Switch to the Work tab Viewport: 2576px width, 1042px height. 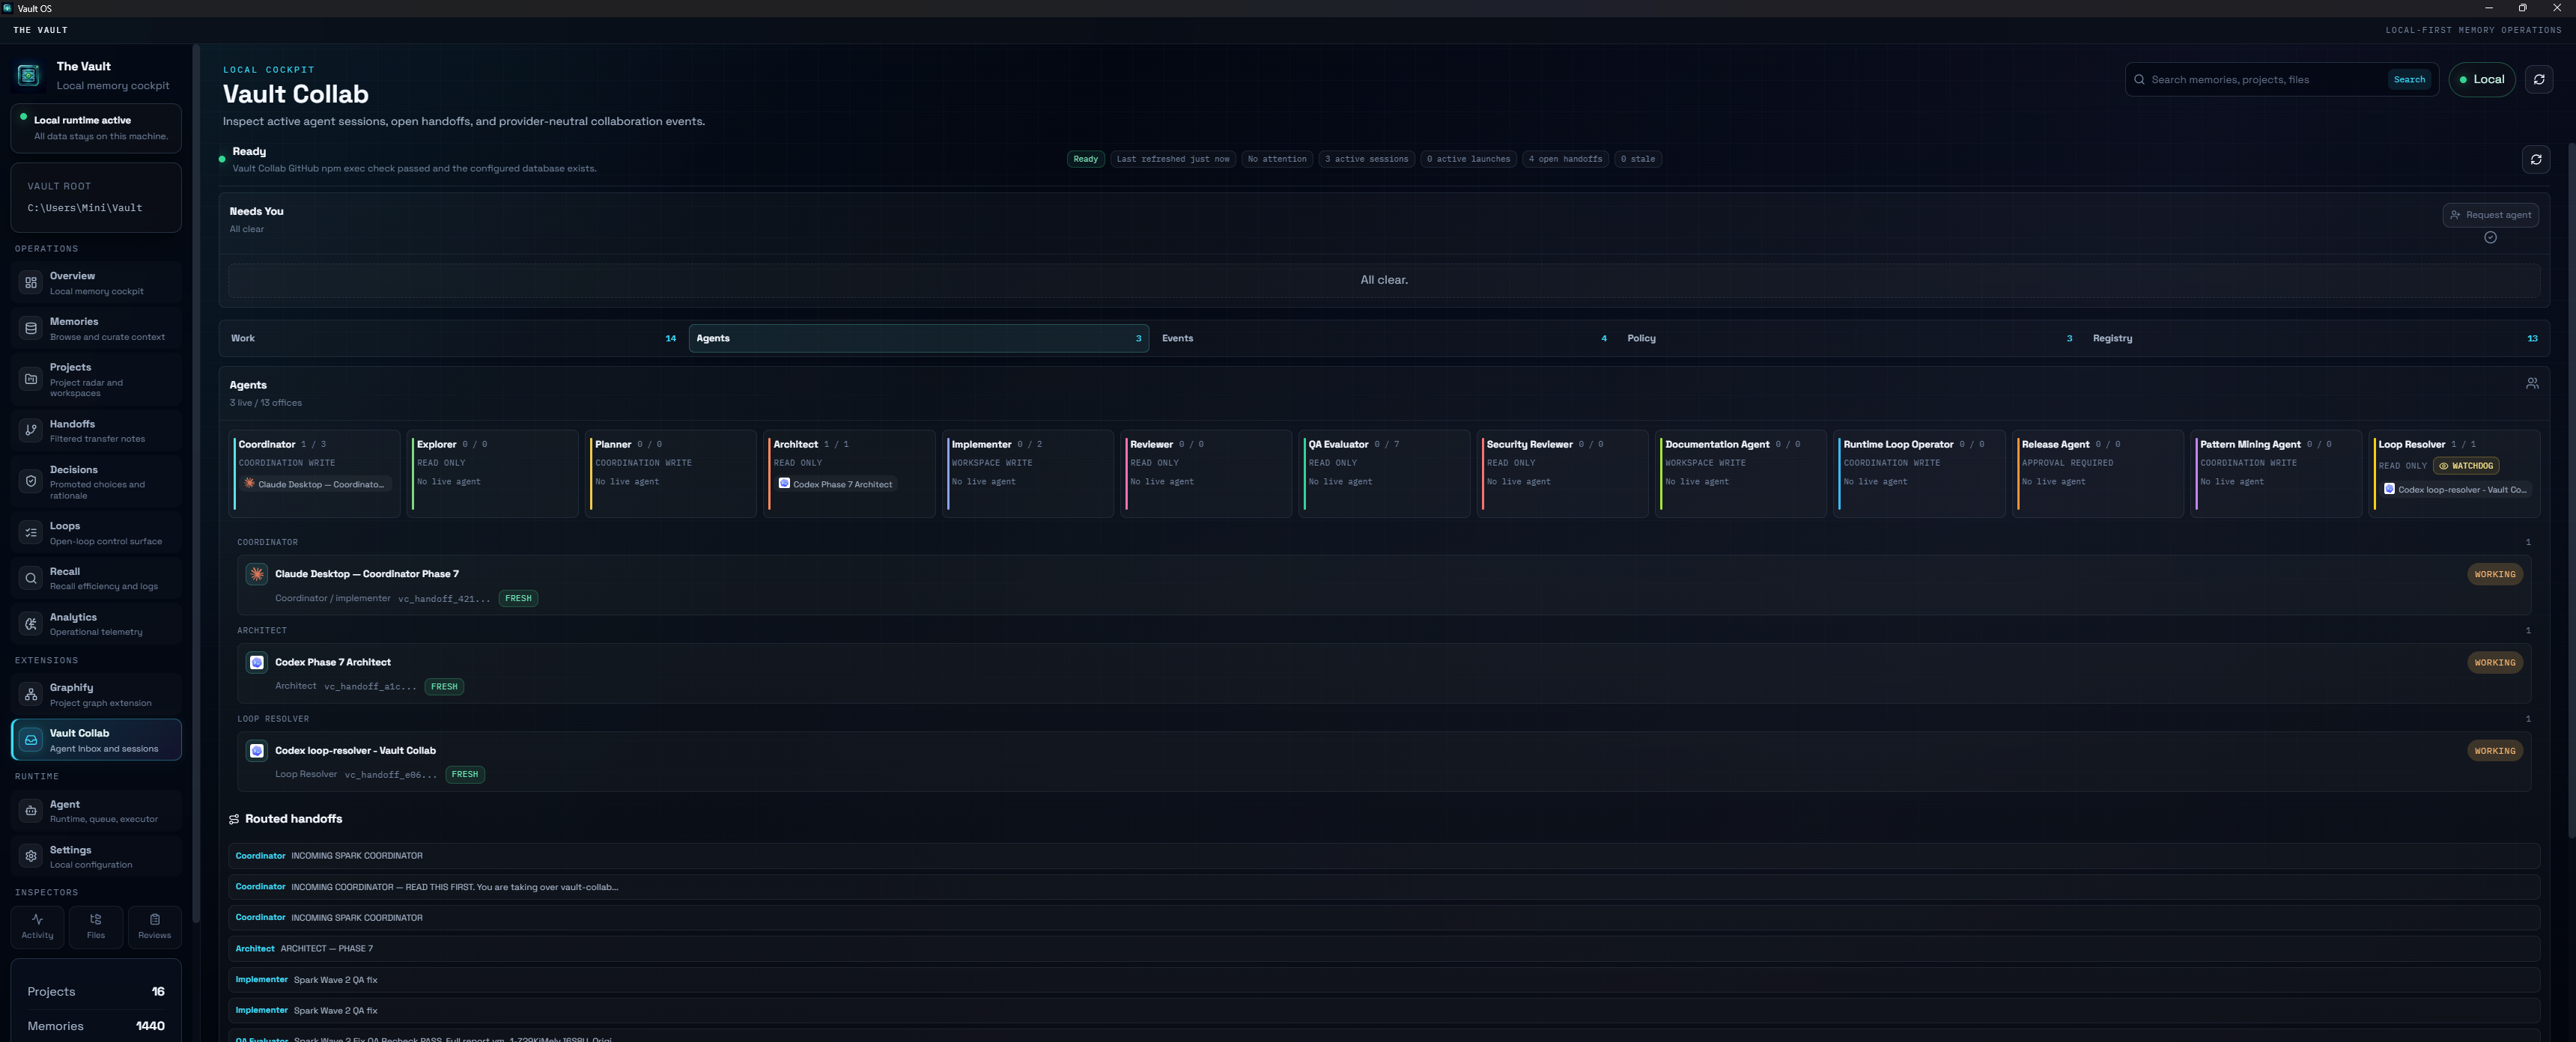click(x=453, y=338)
